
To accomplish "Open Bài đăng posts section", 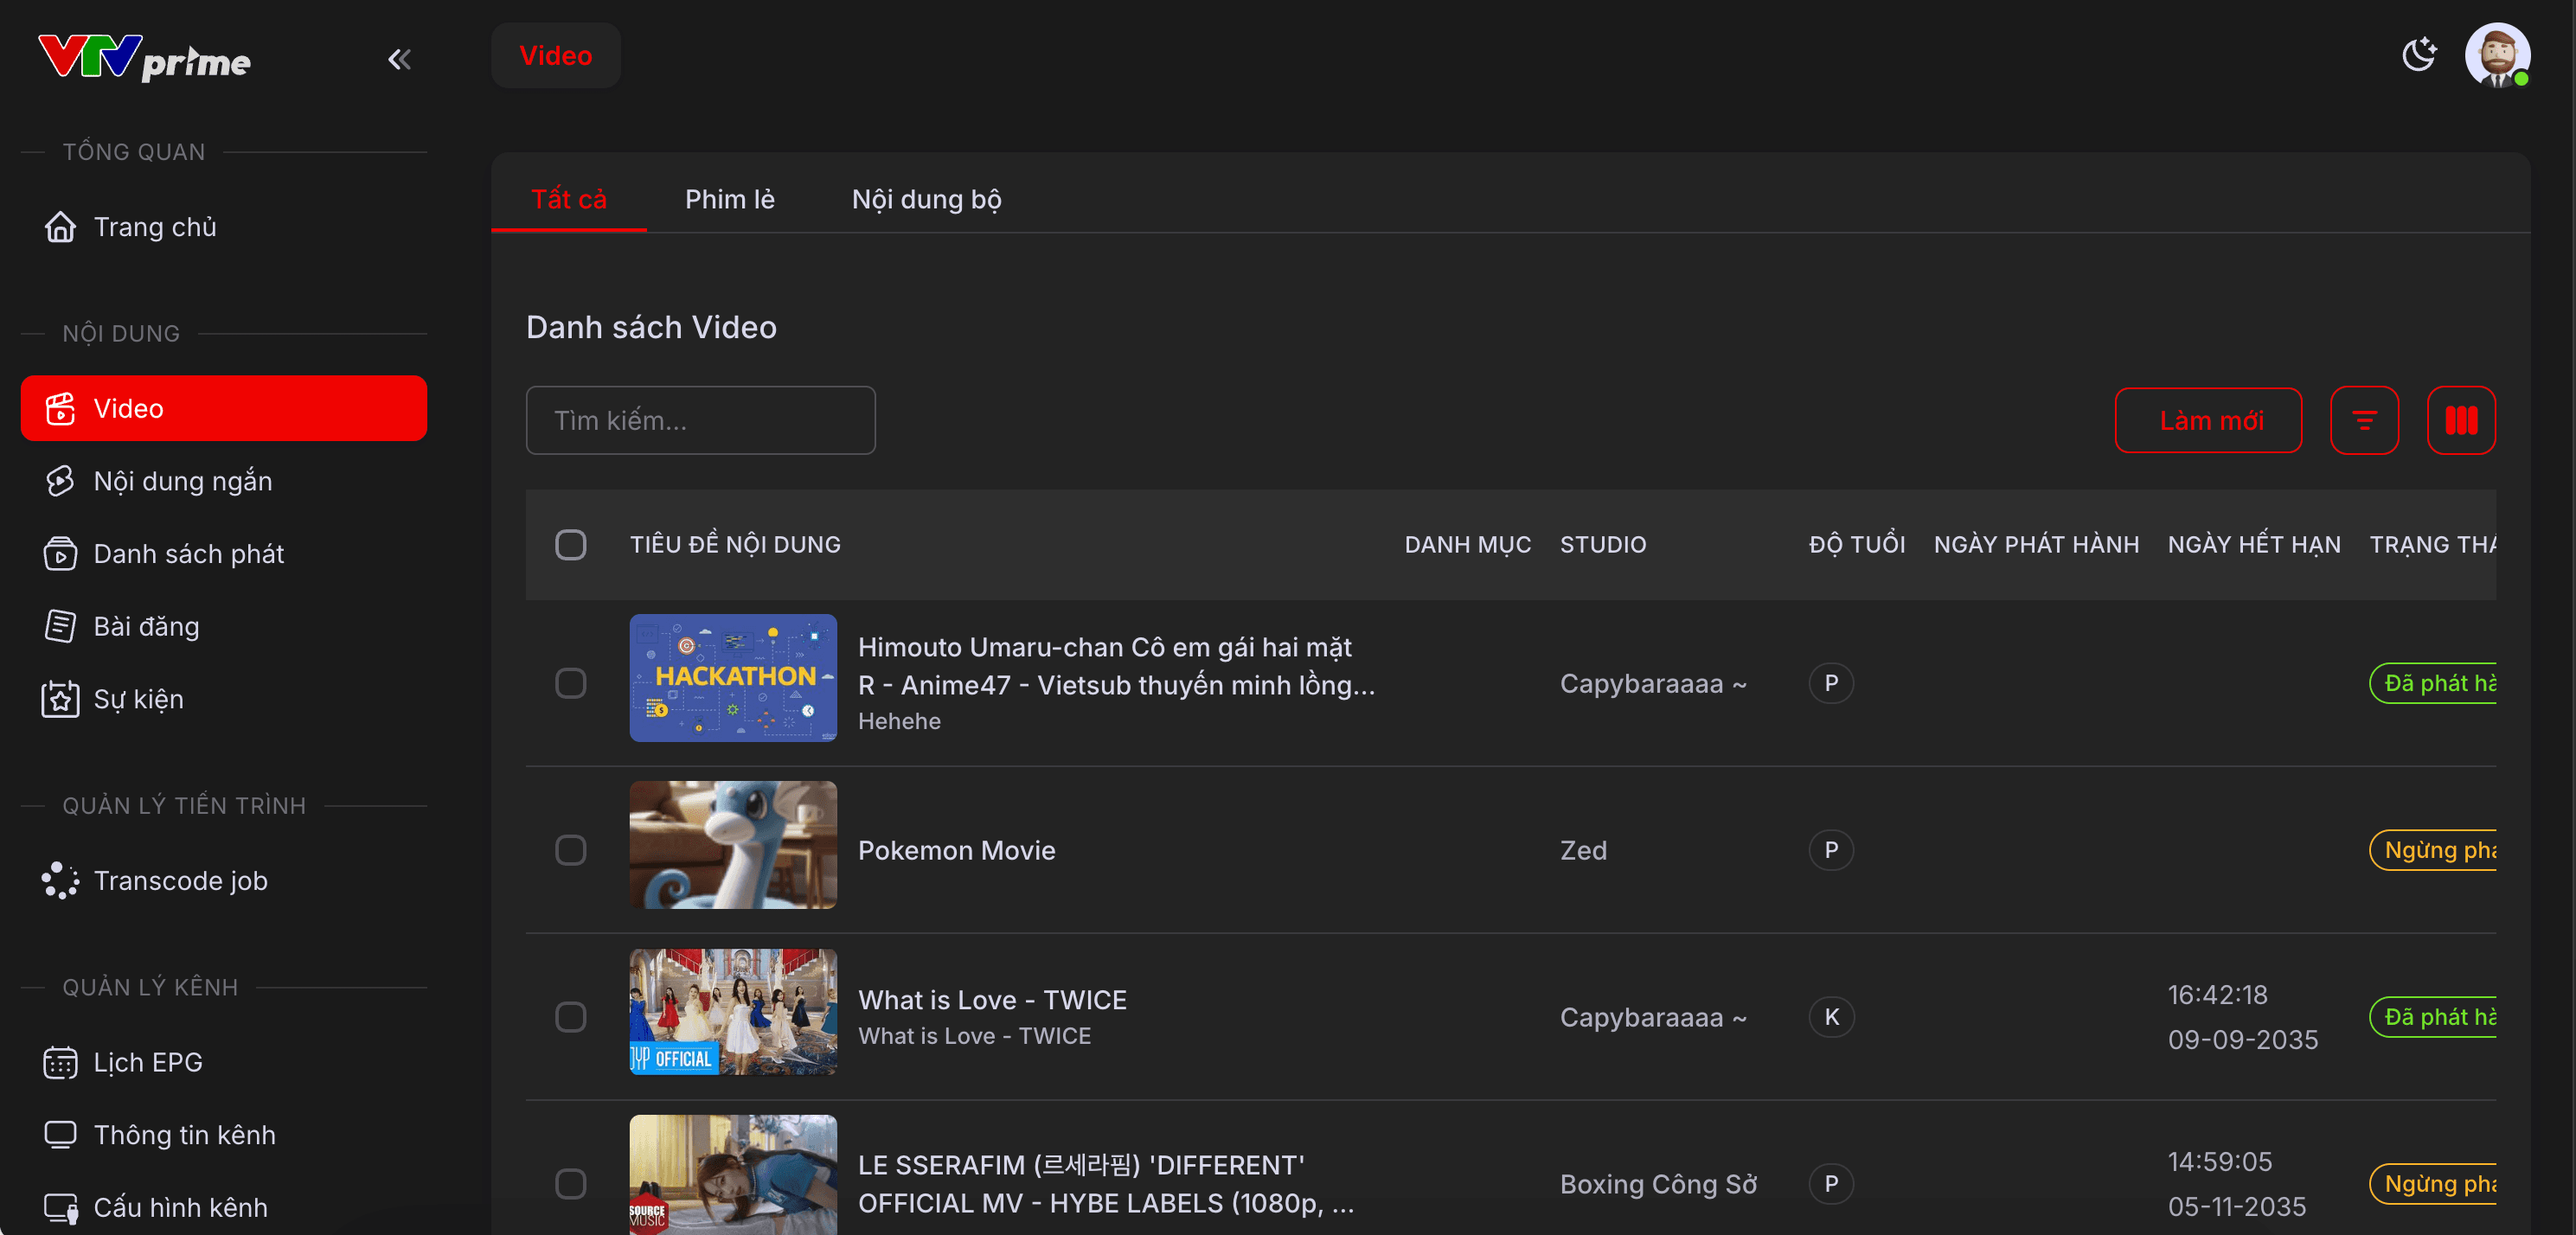I will pos(146,626).
